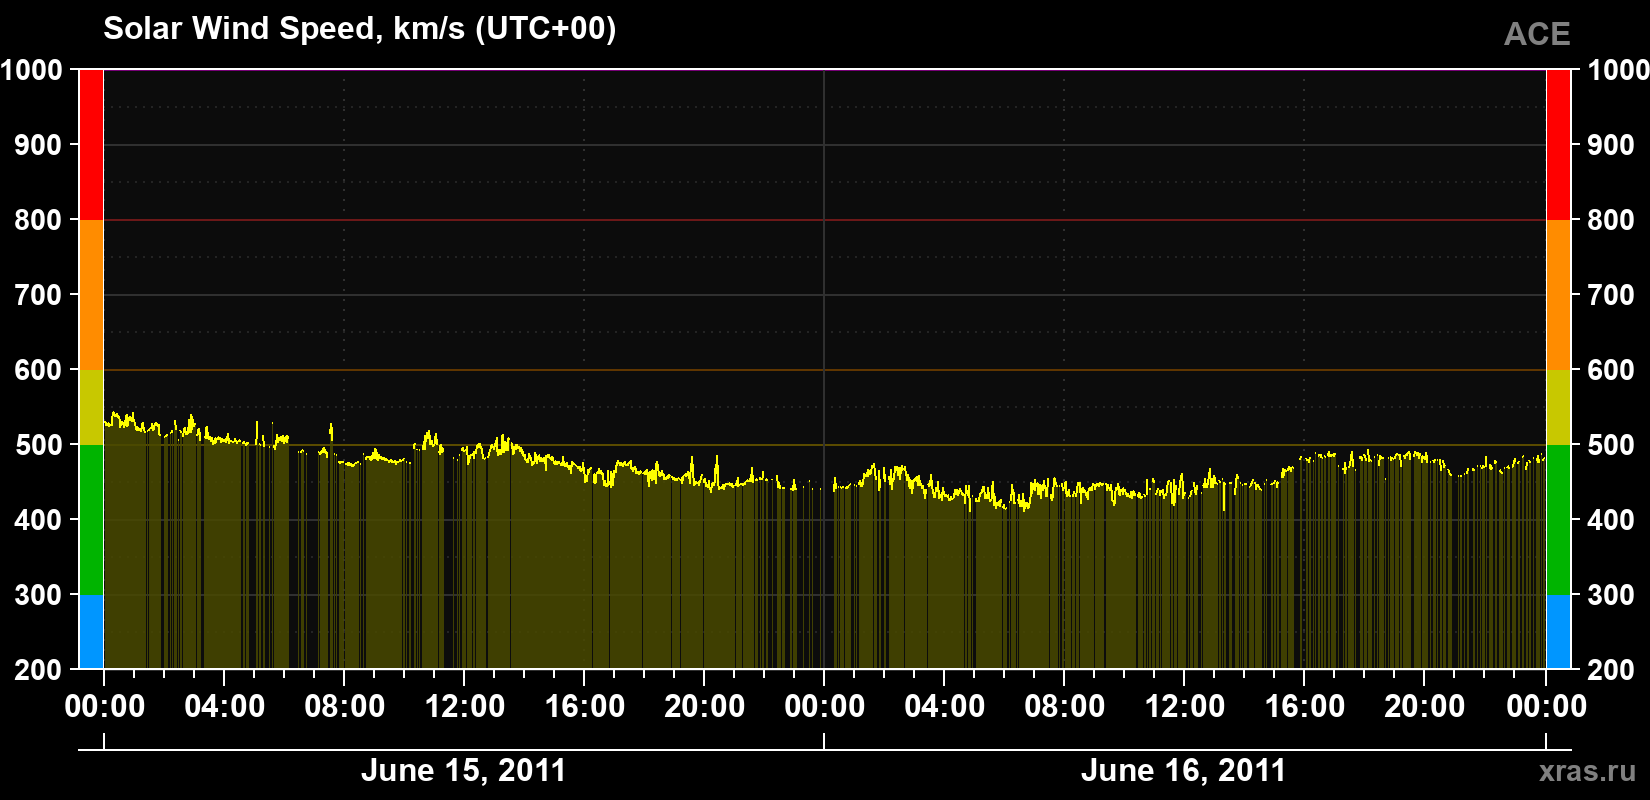Image resolution: width=1650 pixels, height=800 pixels.
Task: Click the midnight 00:00 label between days
Action: pyautogui.click(x=824, y=707)
